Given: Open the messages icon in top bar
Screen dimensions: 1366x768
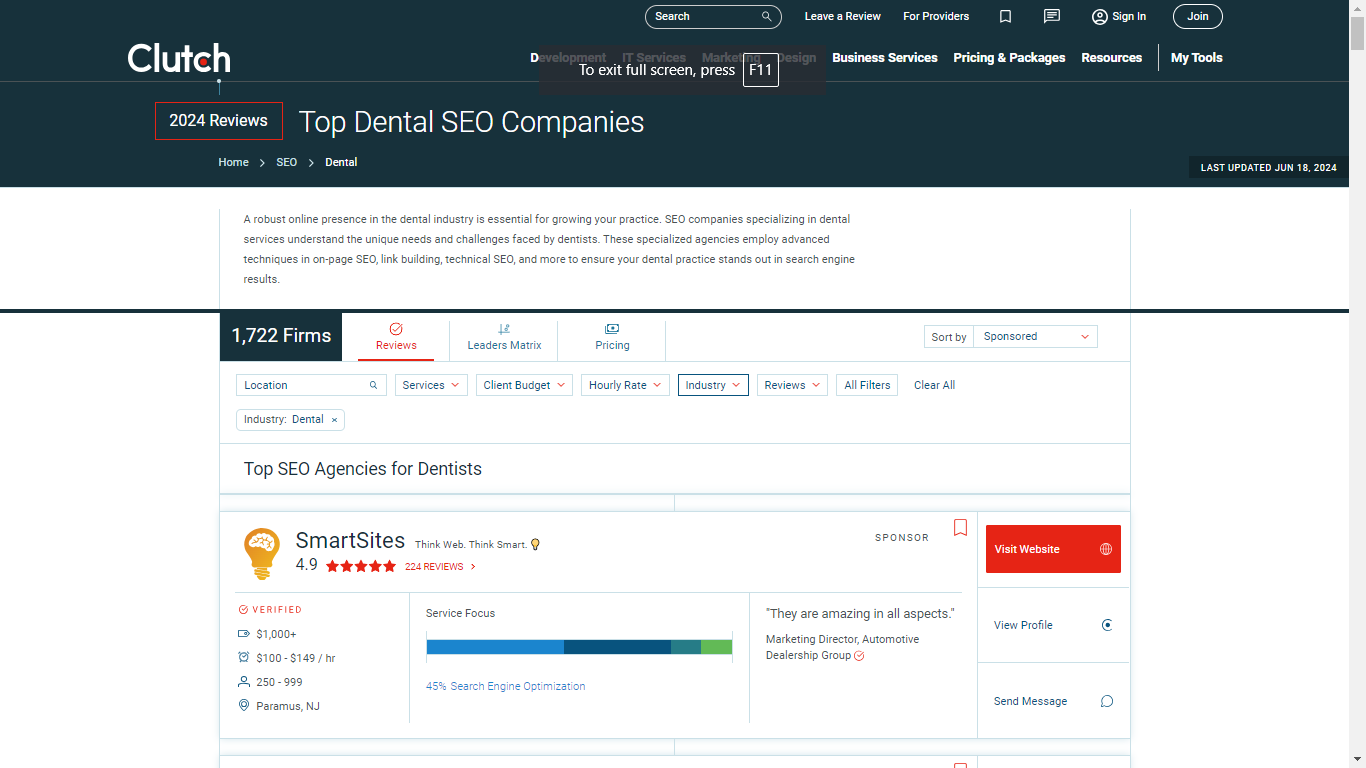Looking at the screenshot, I should (1052, 16).
